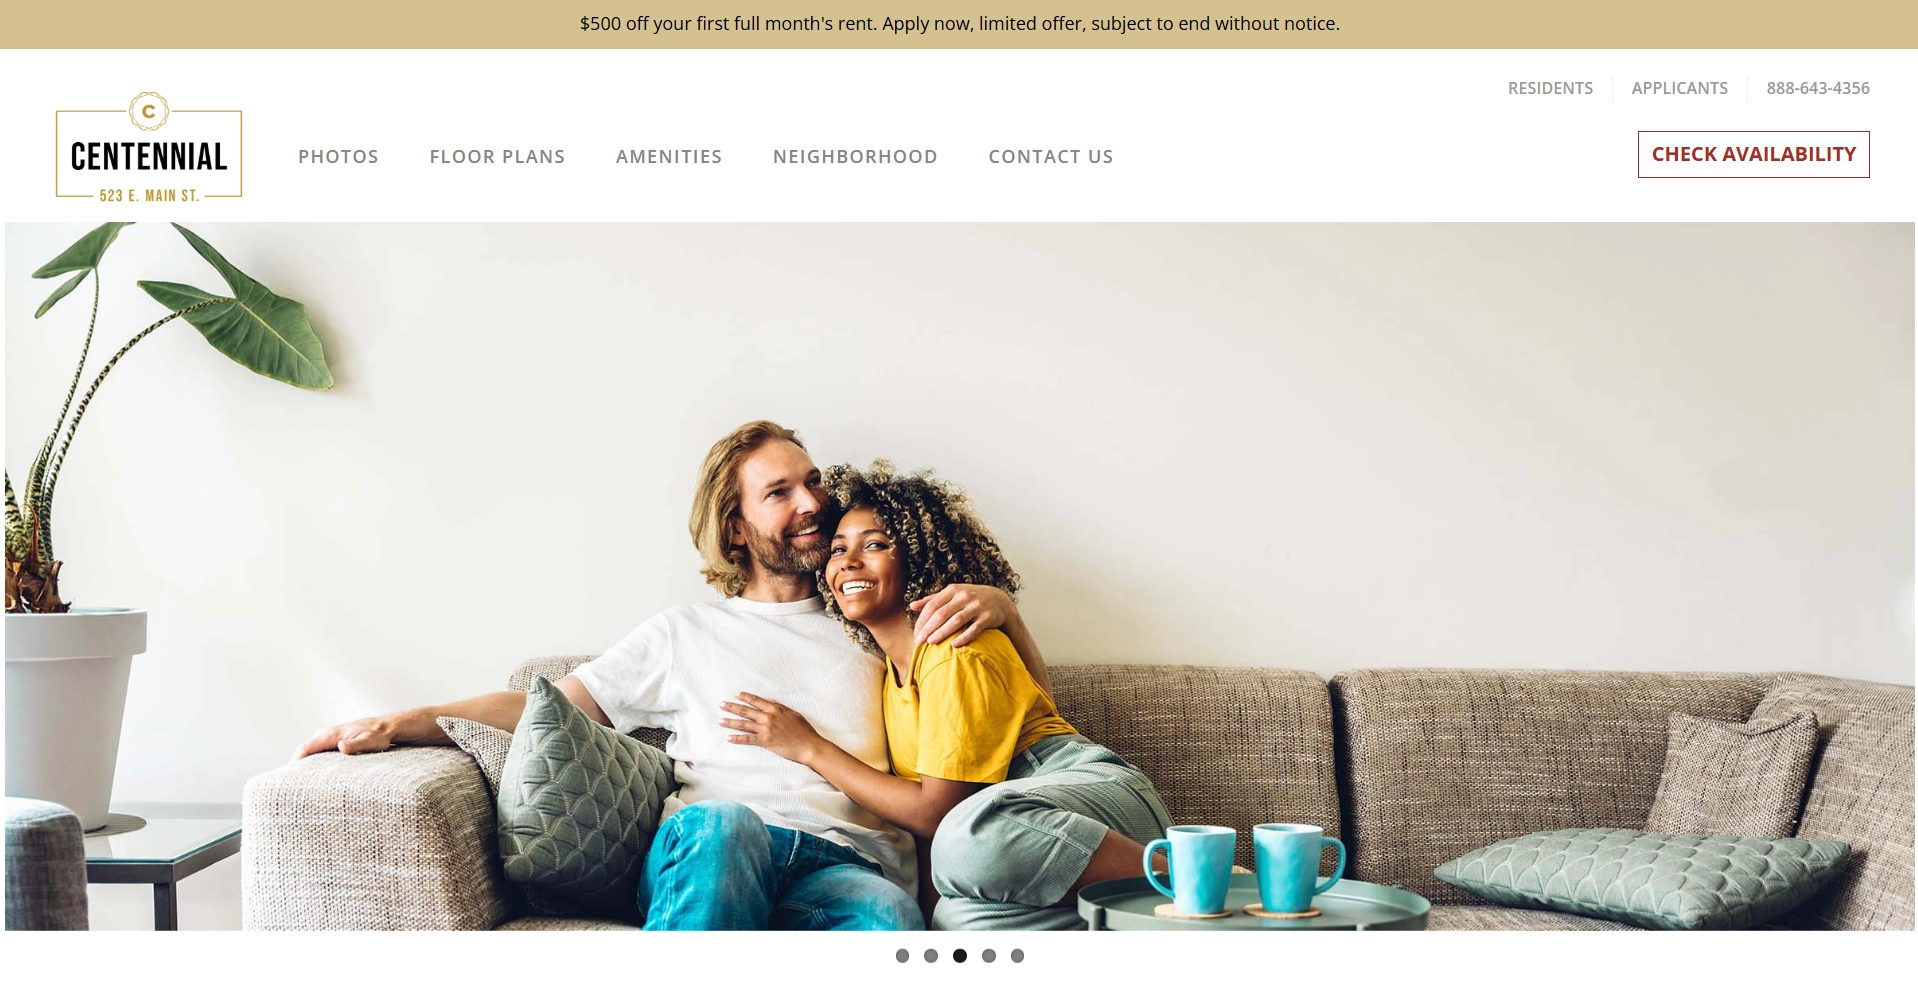Click the couple-on-sofa hero image
The width and height of the screenshot is (1918, 982).
click(x=960, y=576)
